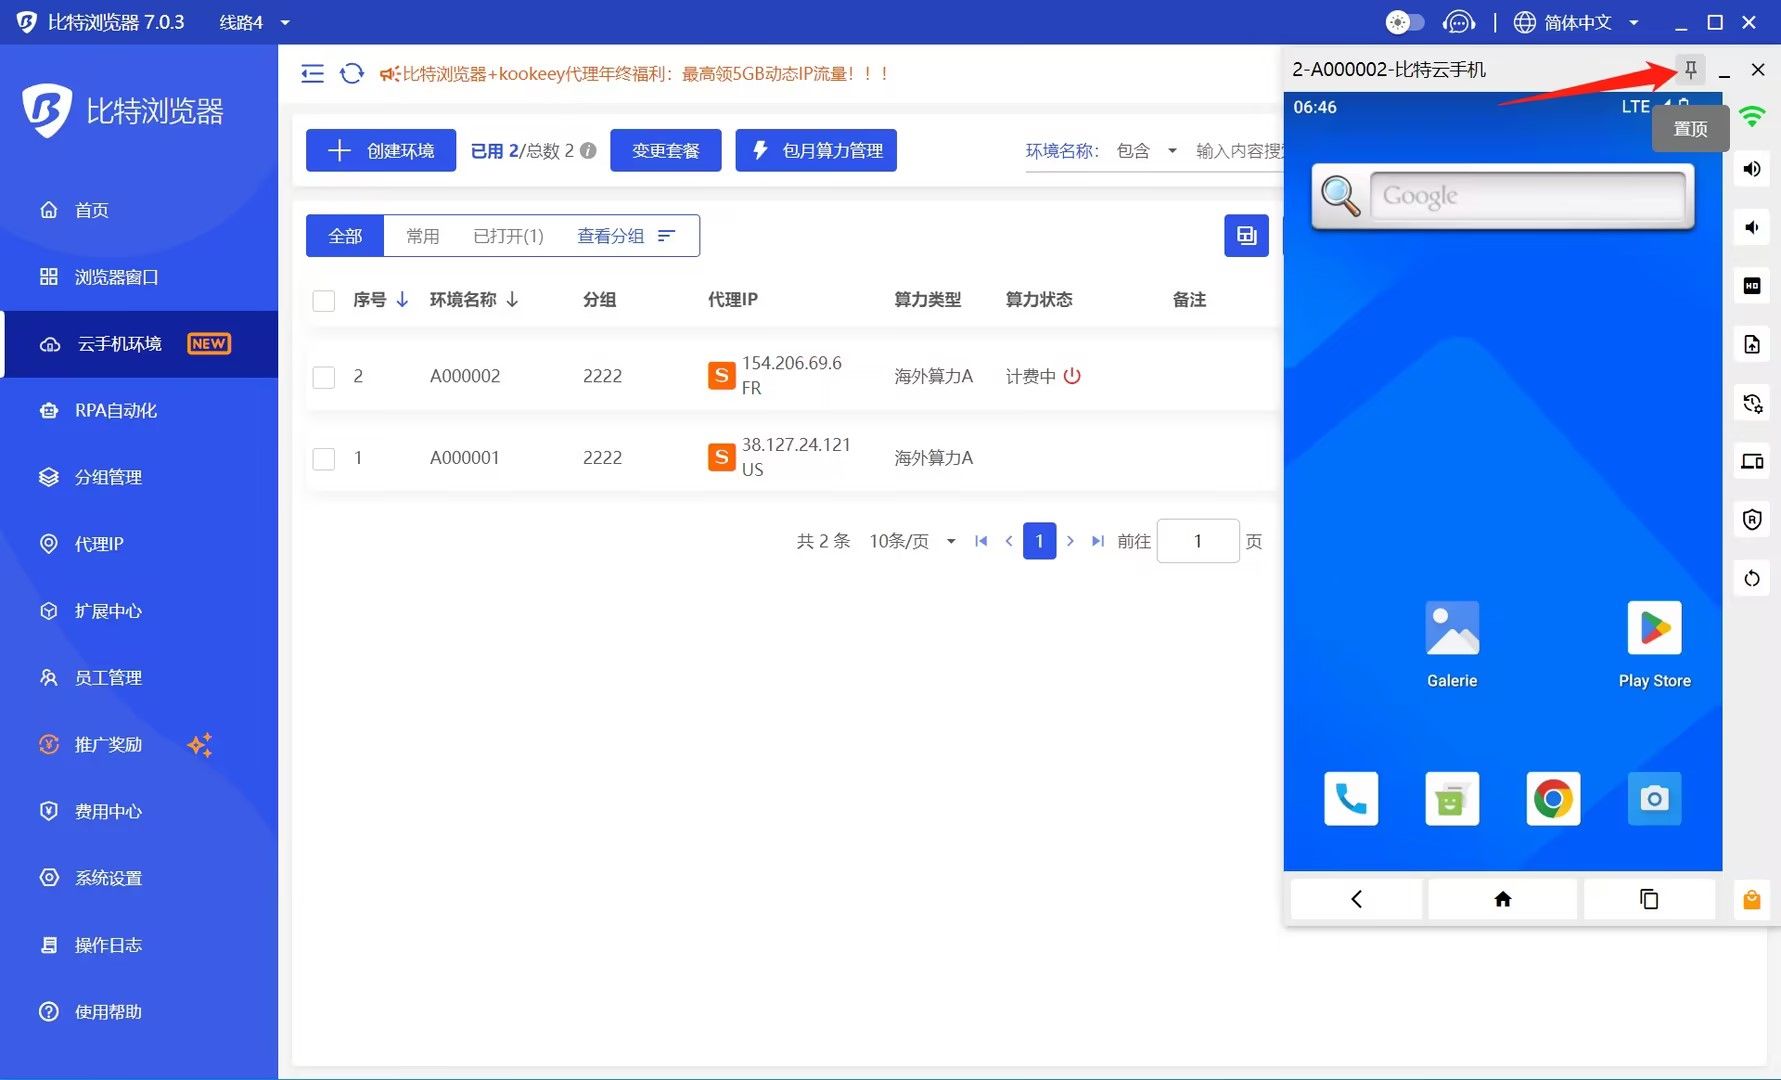Select the 已打开(1) tab

pyautogui.click(x=508, y=236)
